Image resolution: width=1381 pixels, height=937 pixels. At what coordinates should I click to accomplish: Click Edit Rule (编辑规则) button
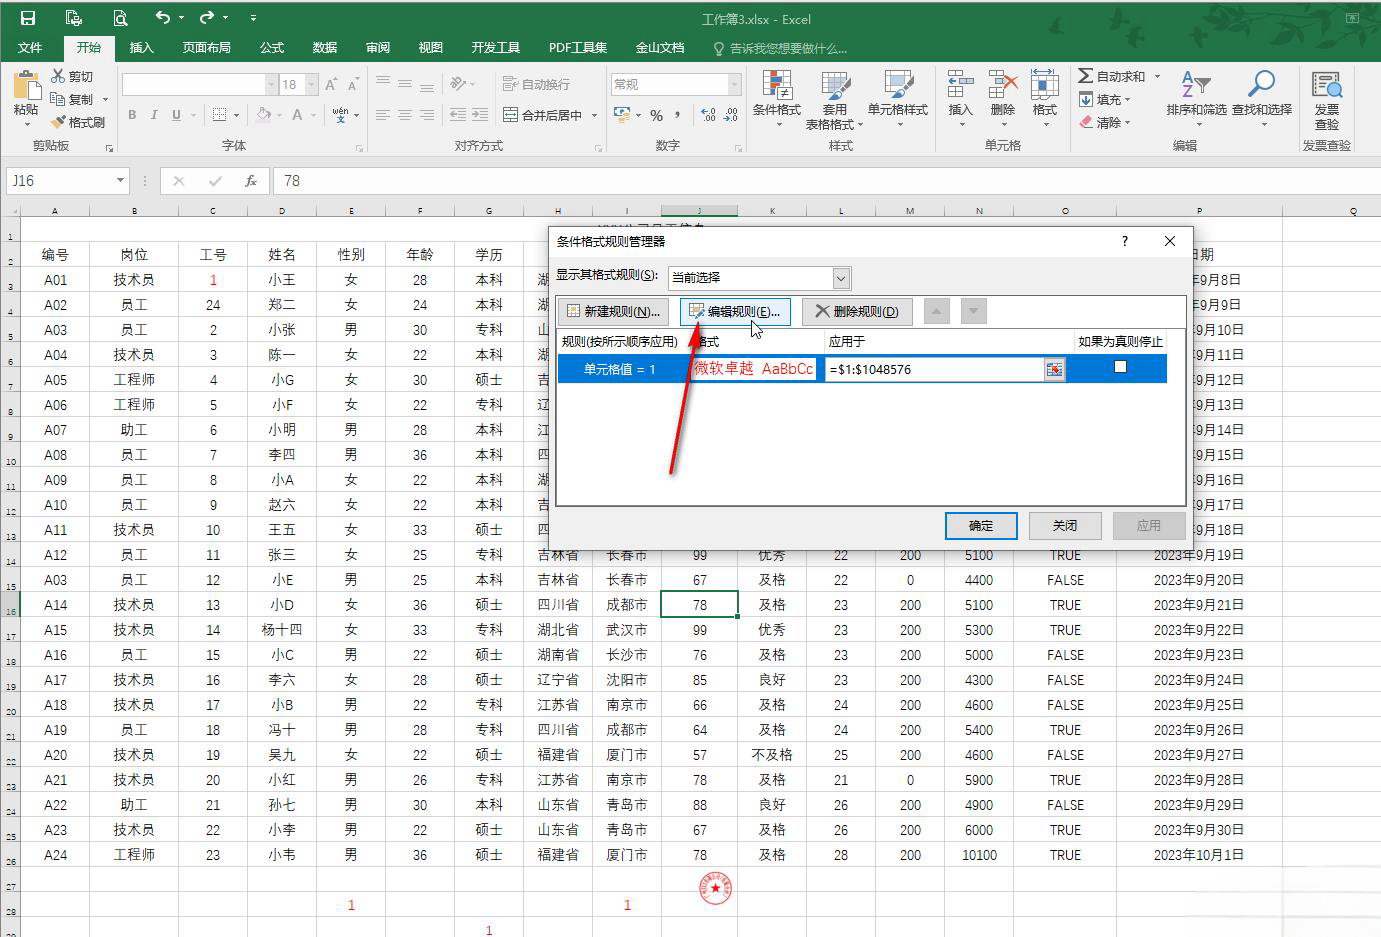(736, 311)
